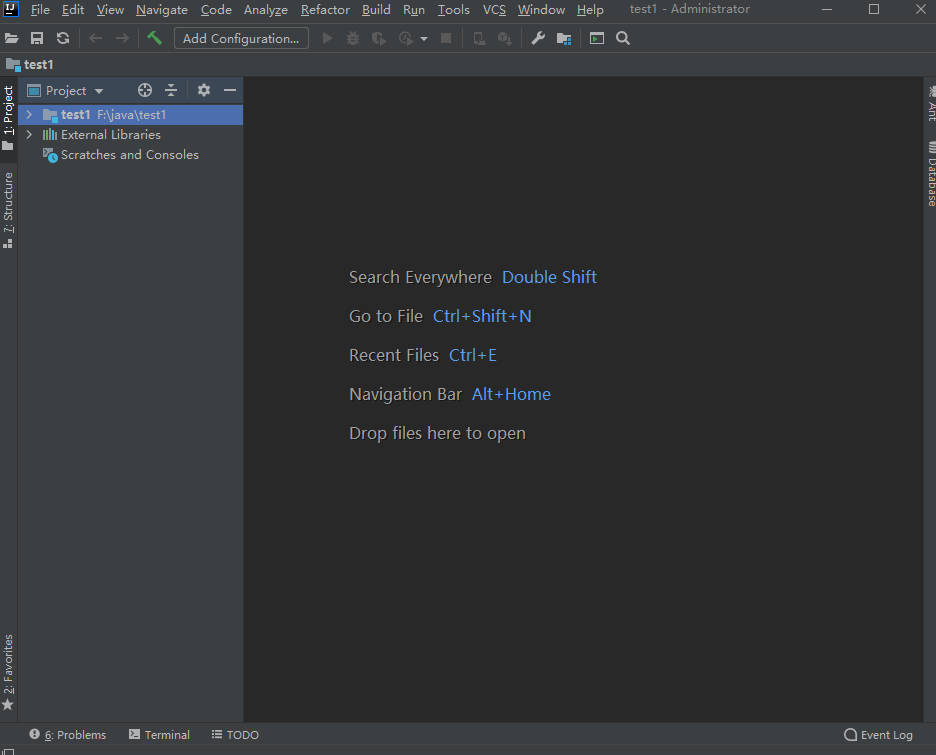
Task: Click the Save All disk icon
Action: [x=37, y=39]
